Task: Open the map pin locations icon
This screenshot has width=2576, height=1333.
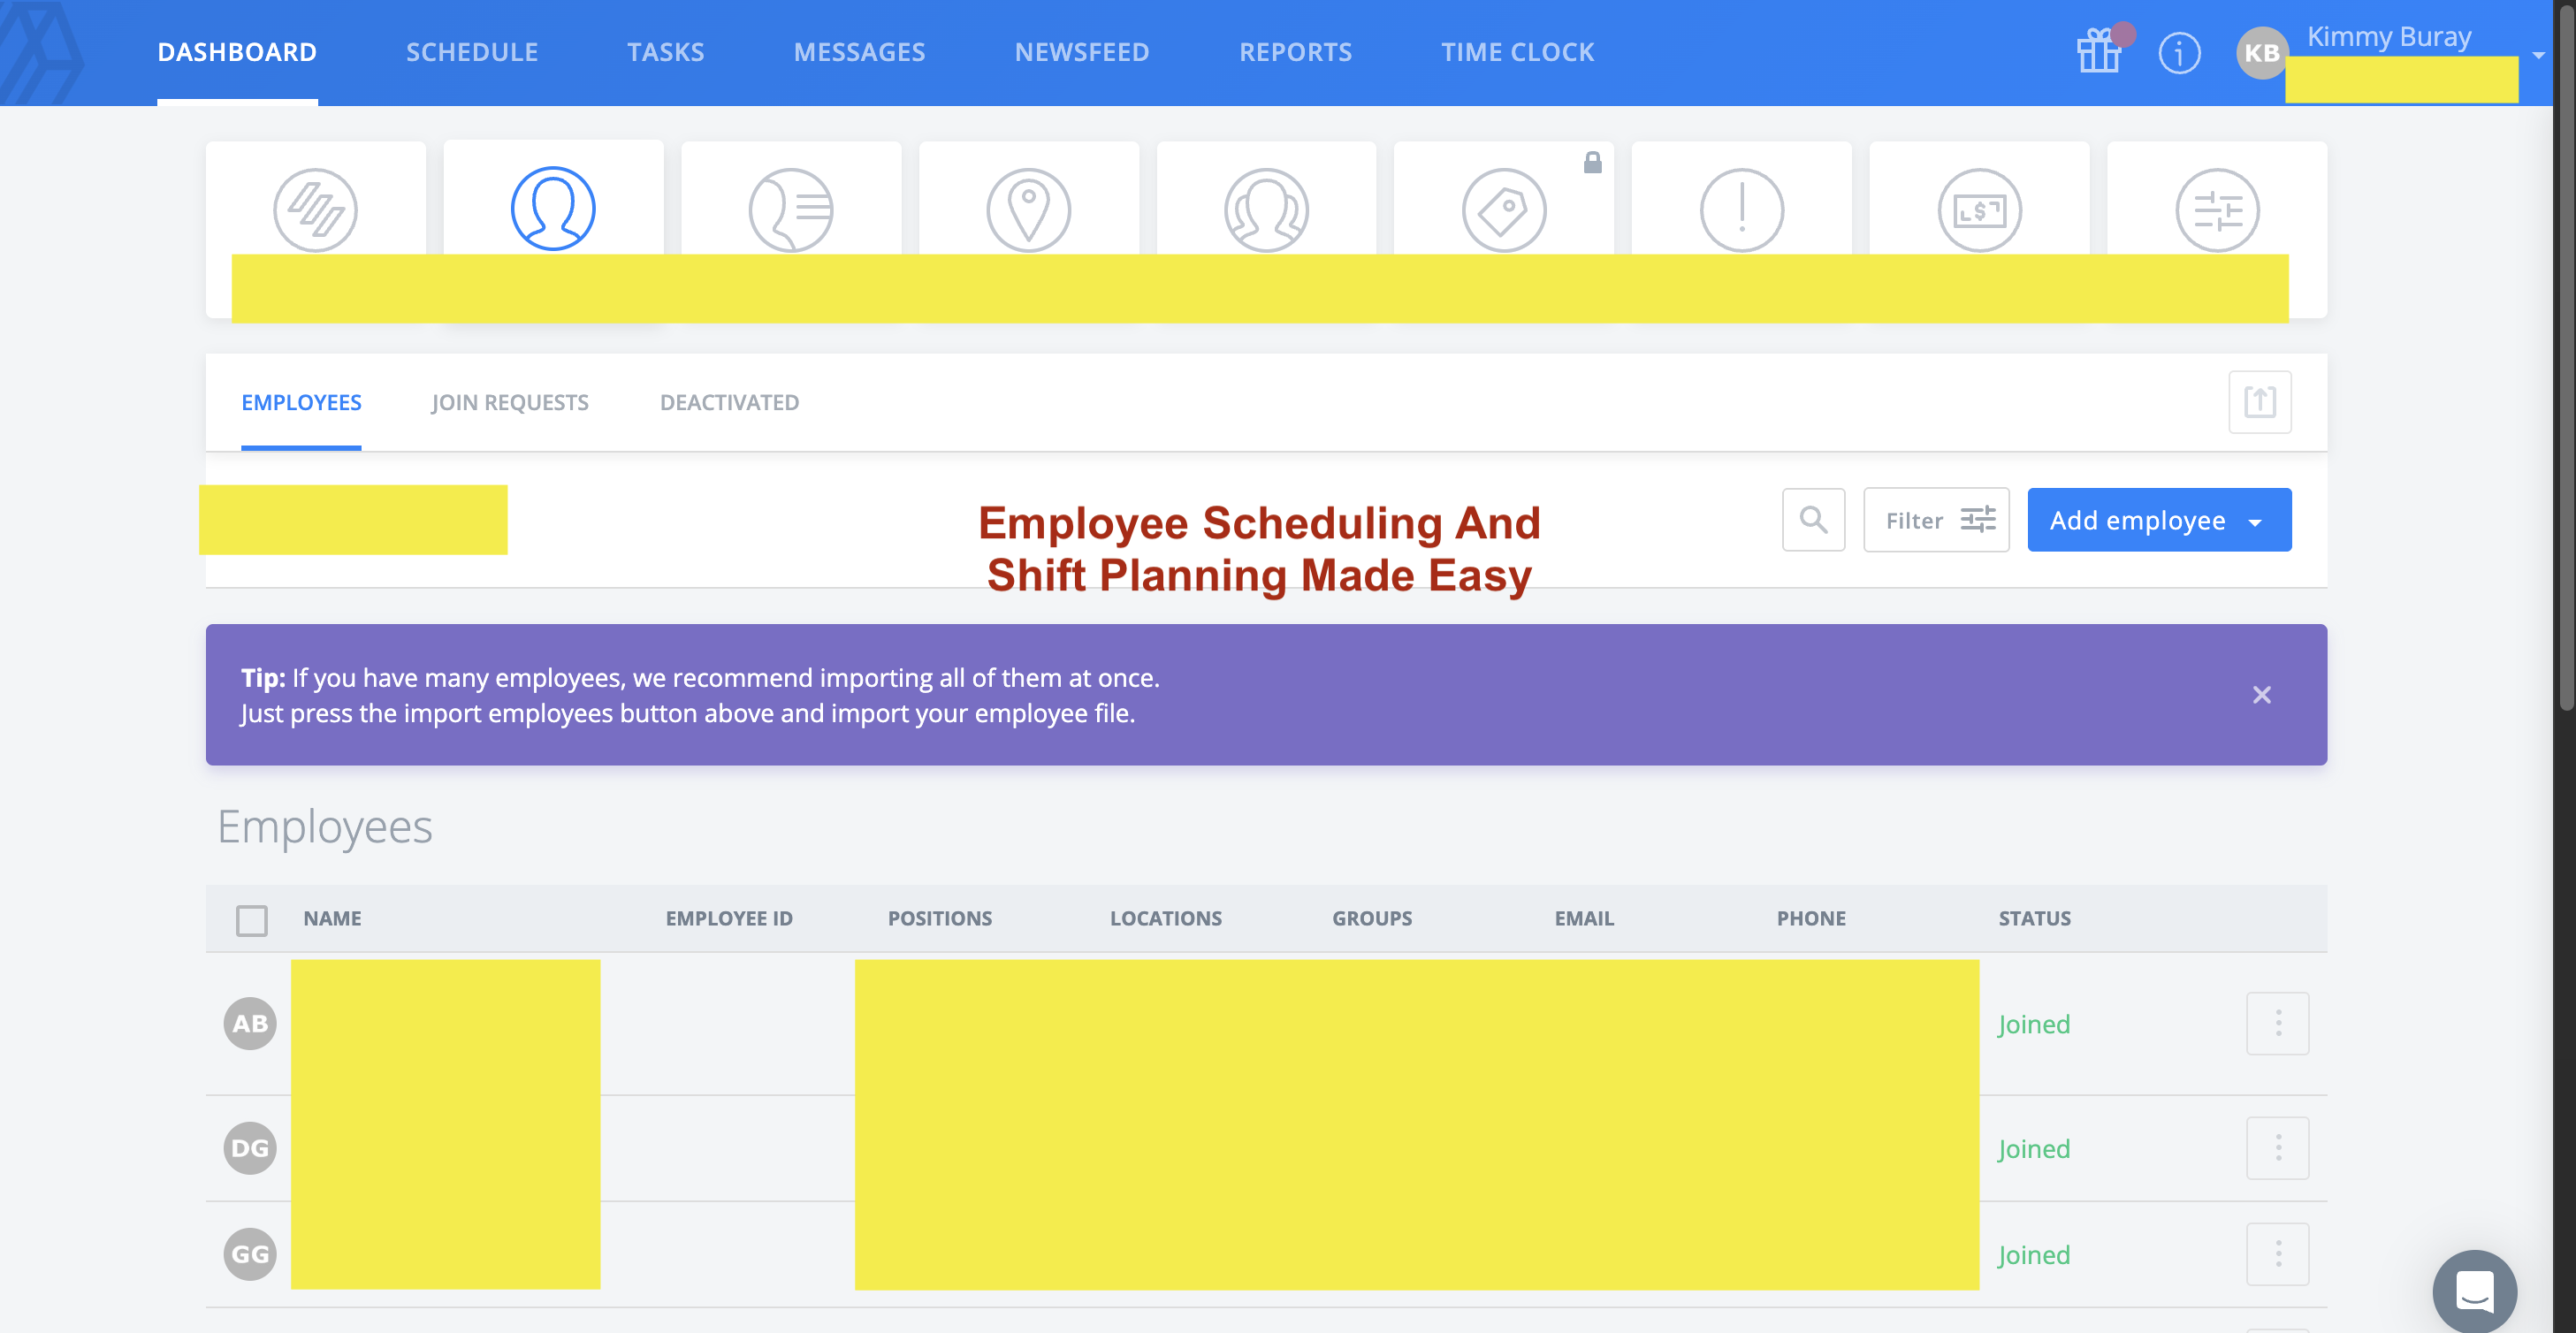Action: point(1028,209)
